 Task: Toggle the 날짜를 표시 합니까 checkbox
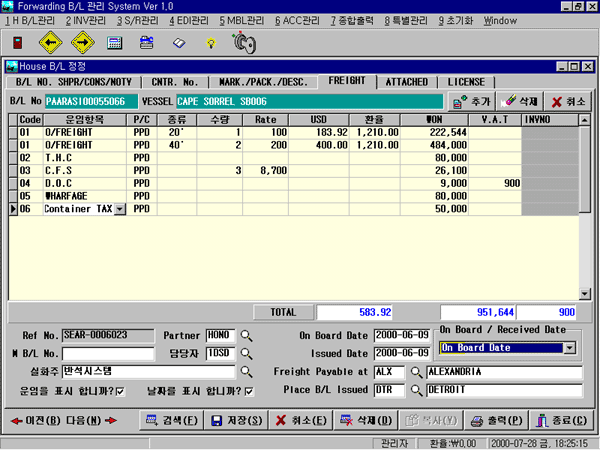click(x=249, y=391)
